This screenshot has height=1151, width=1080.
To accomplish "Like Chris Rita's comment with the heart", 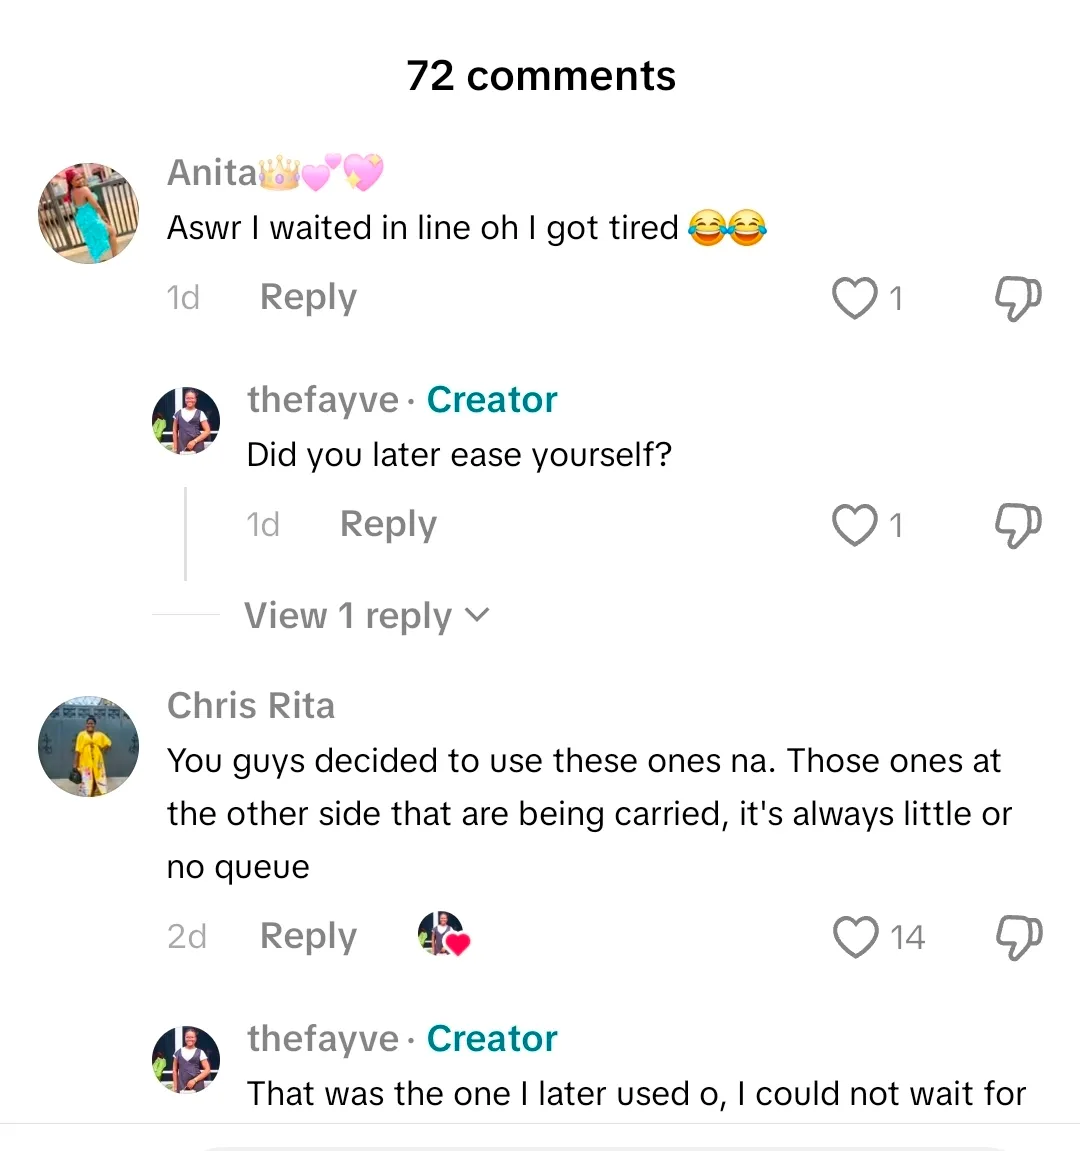I will click(855, 937).
